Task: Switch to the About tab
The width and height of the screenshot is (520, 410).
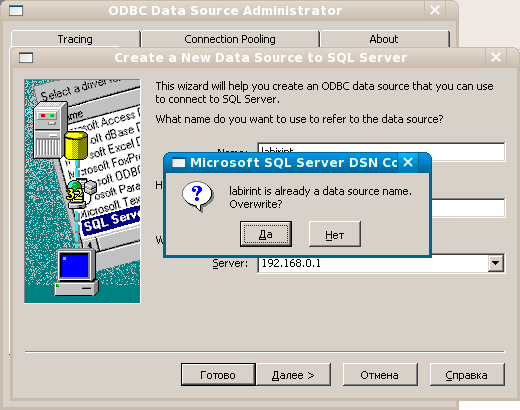Action: [x=384, y=39]
